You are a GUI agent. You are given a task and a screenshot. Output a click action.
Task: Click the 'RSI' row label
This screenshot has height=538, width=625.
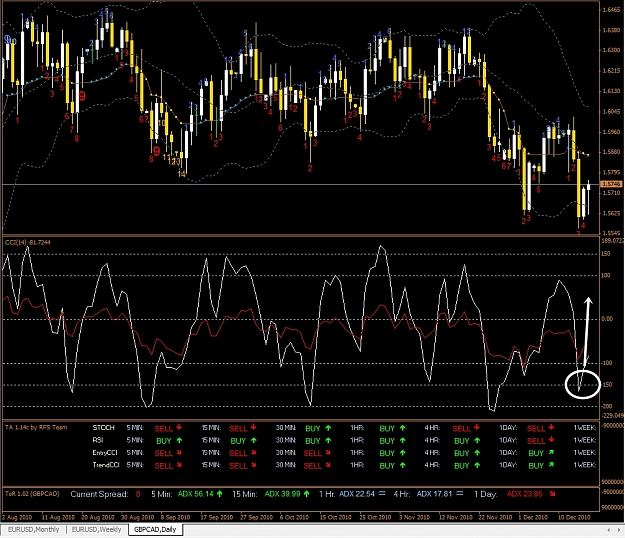pyautogui.click(x=98, y=440)
